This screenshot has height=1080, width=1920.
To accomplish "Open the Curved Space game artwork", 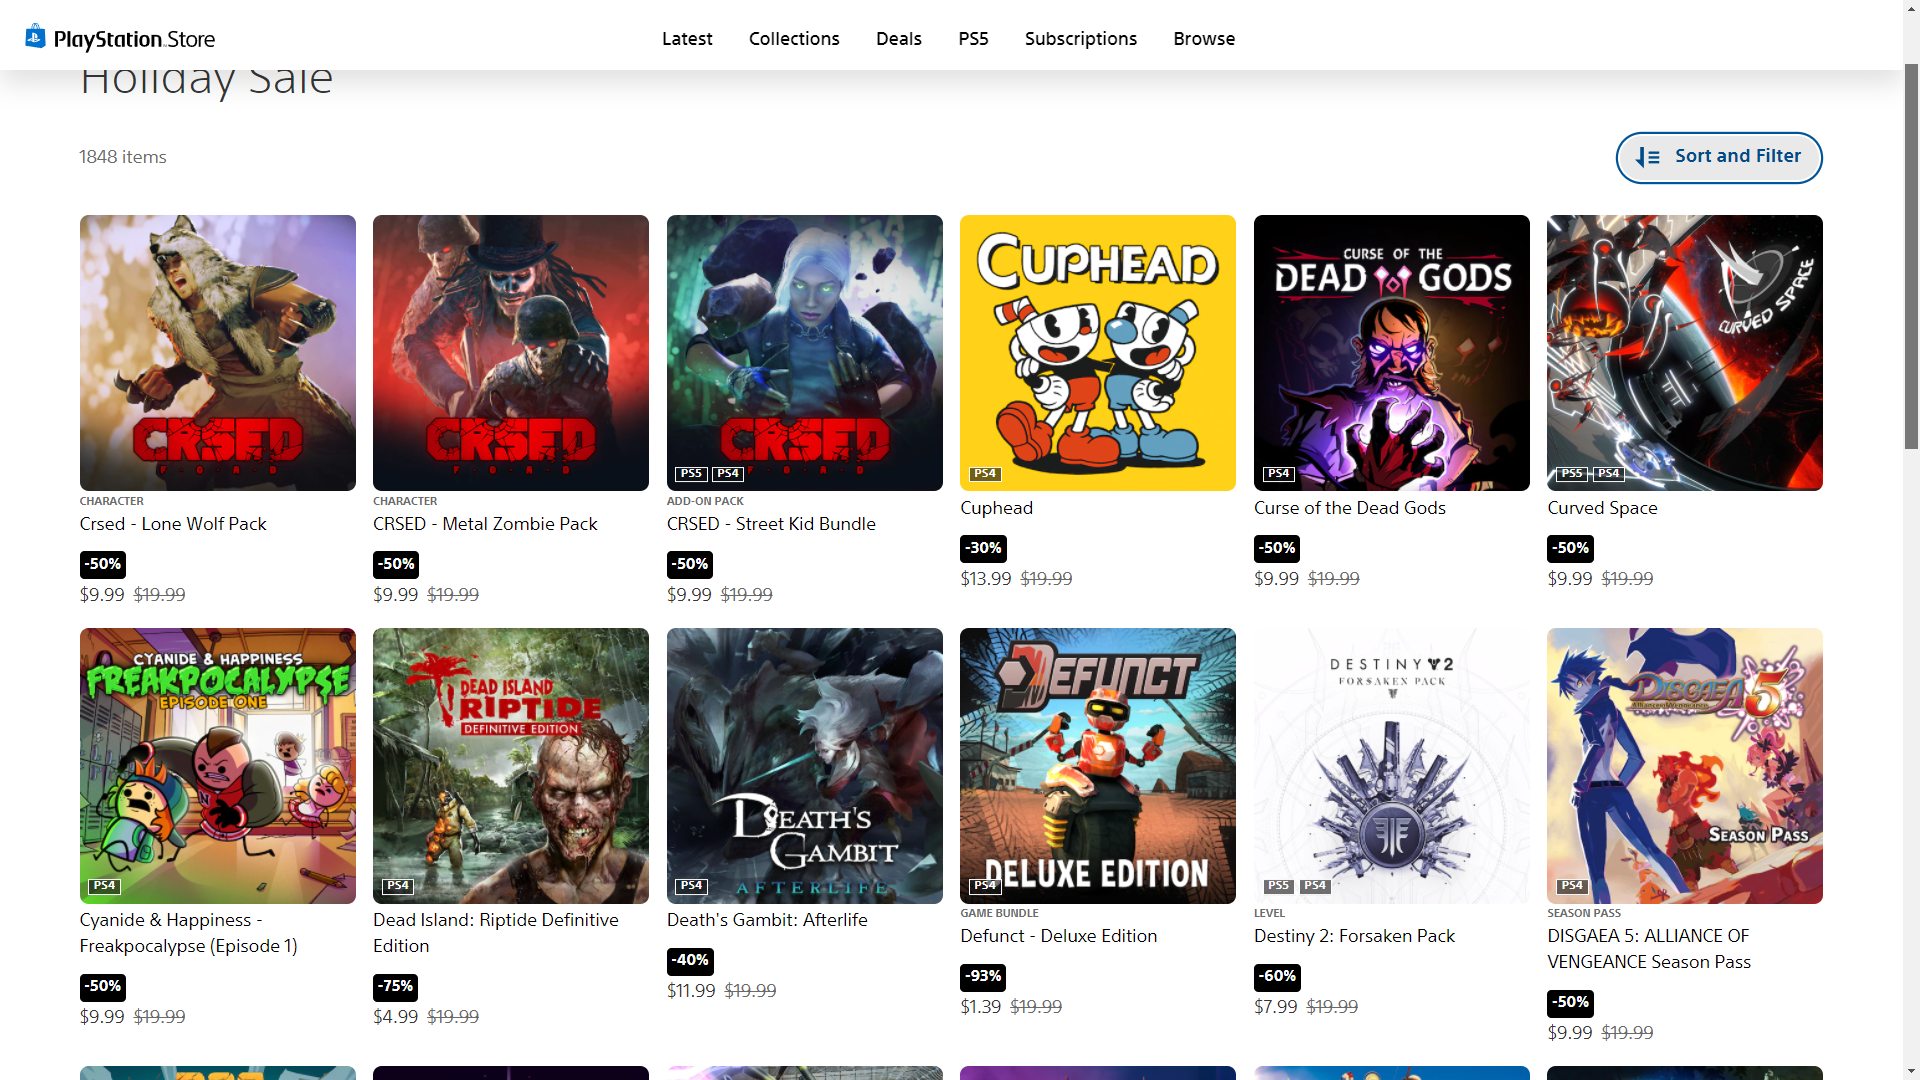I will (x=1684, y=352).
